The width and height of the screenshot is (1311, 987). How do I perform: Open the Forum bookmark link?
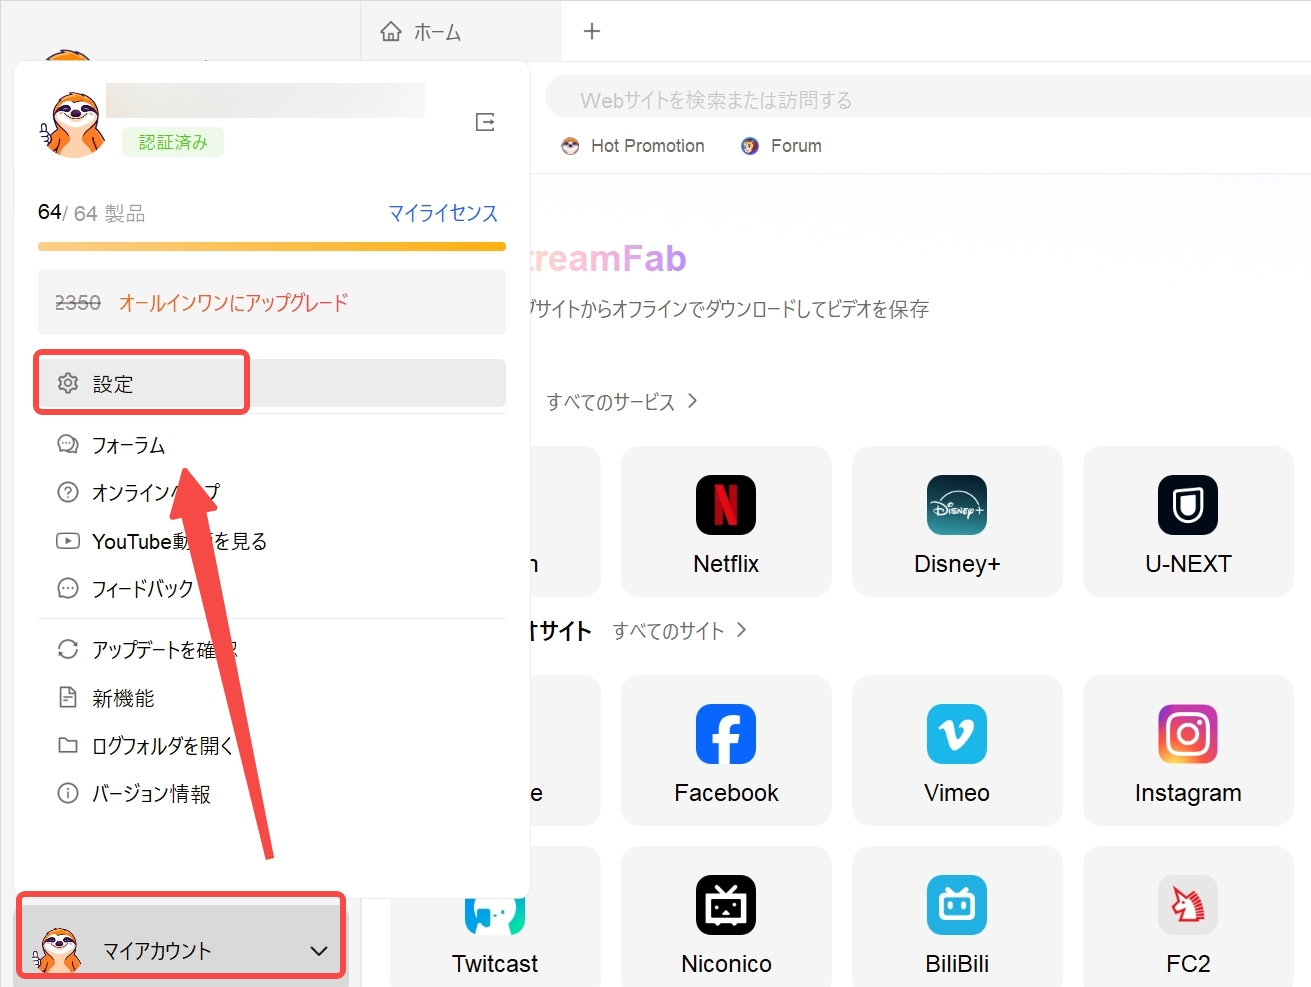(x=782, y=146)
